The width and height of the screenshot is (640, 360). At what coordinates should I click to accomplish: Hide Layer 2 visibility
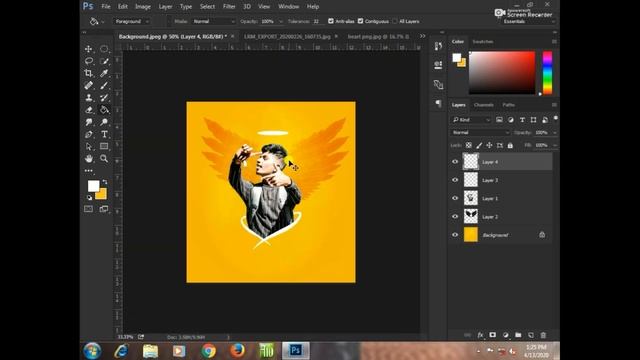coord(455,217)
